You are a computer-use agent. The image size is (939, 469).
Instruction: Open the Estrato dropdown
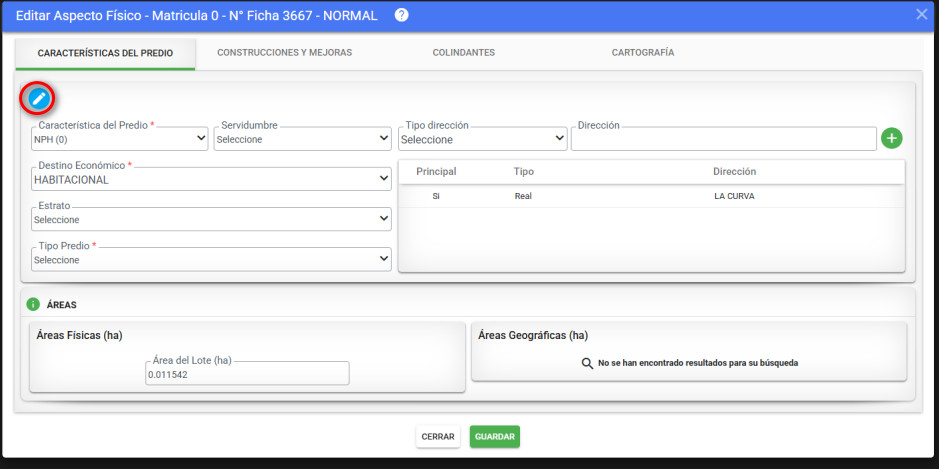211,219
